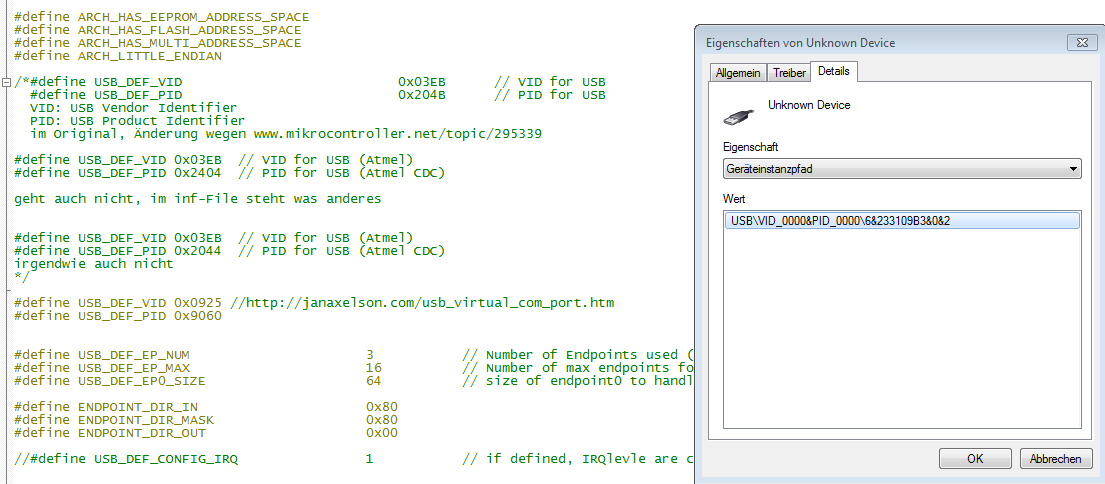Click the ENDPOINT_DIR_IN define
This screenshot has width=1105, height=484.
pyautogui.click(x=106, y=407)
